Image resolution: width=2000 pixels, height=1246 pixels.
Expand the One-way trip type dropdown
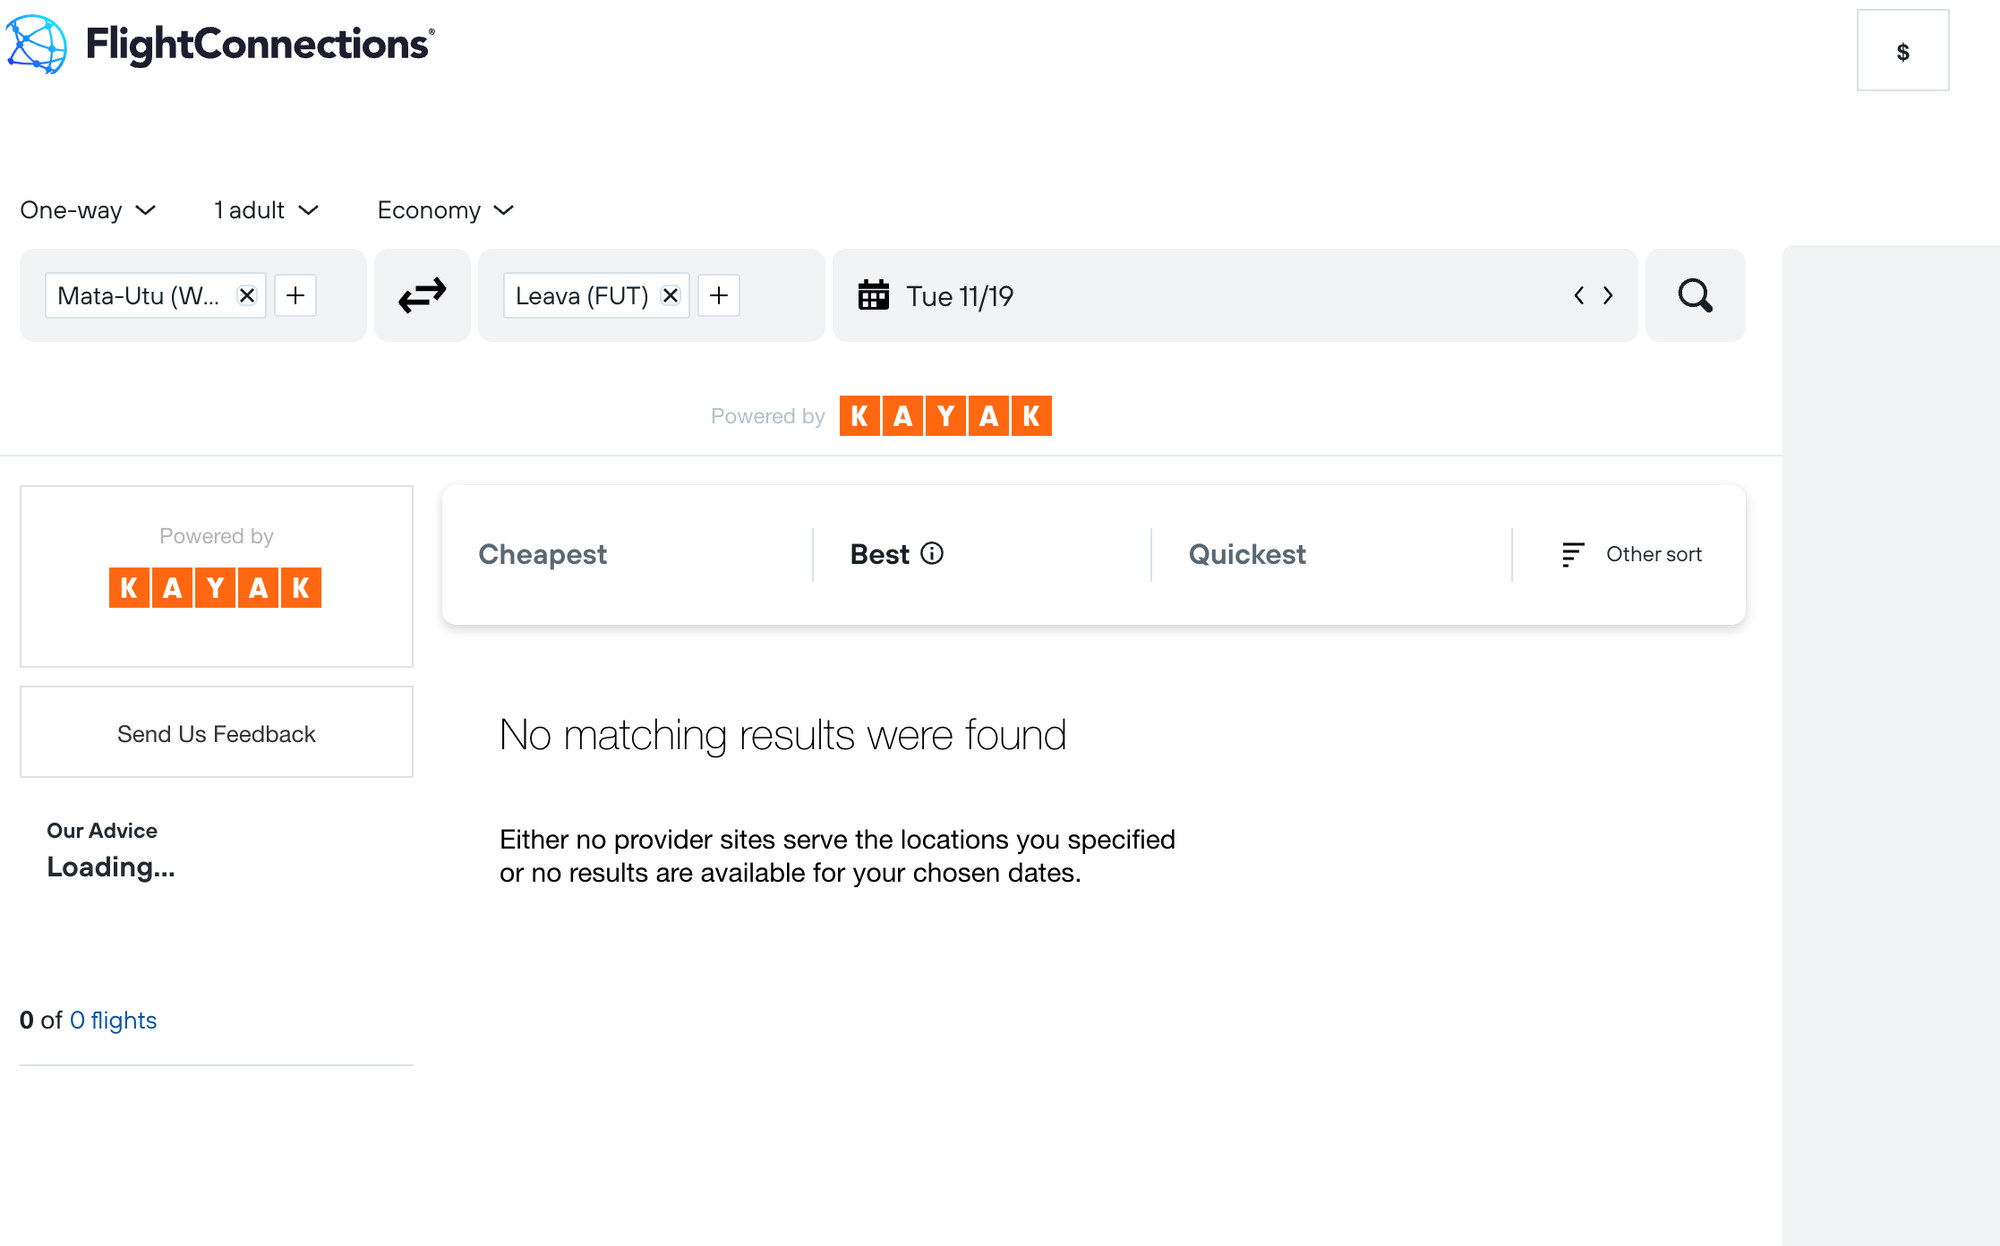[88, 210]
